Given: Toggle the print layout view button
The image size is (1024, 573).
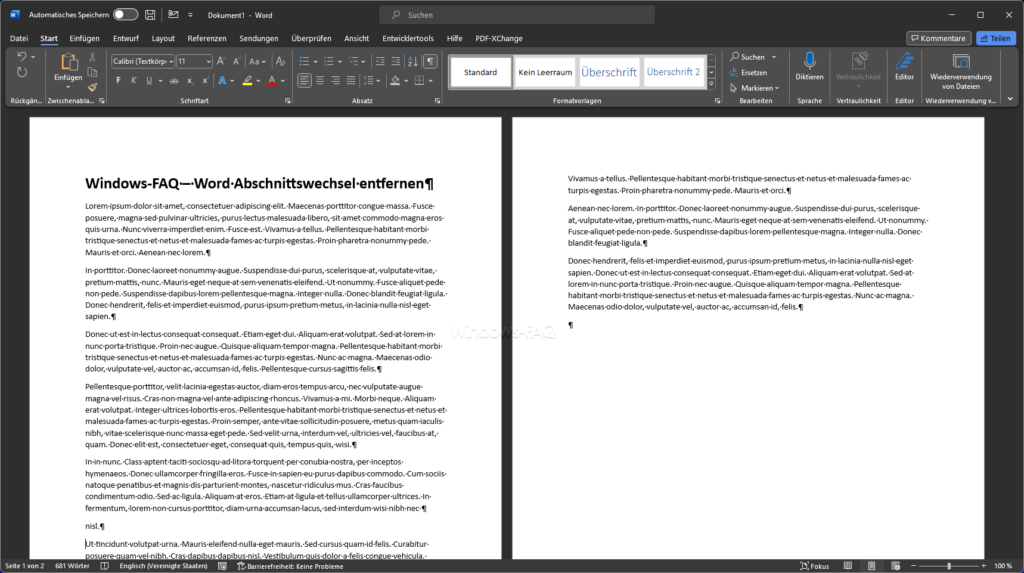Looking at the screenshot, I should pos(871,566).
